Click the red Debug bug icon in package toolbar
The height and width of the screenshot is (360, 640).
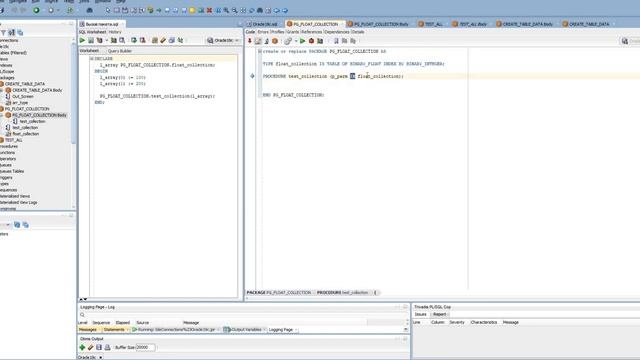tap(311, 41)
